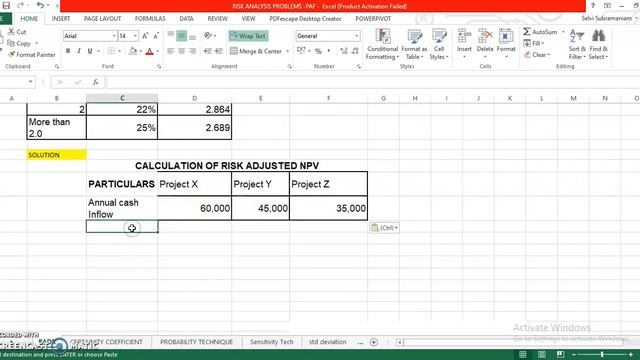Click the Insert cells button

point(464,43)
